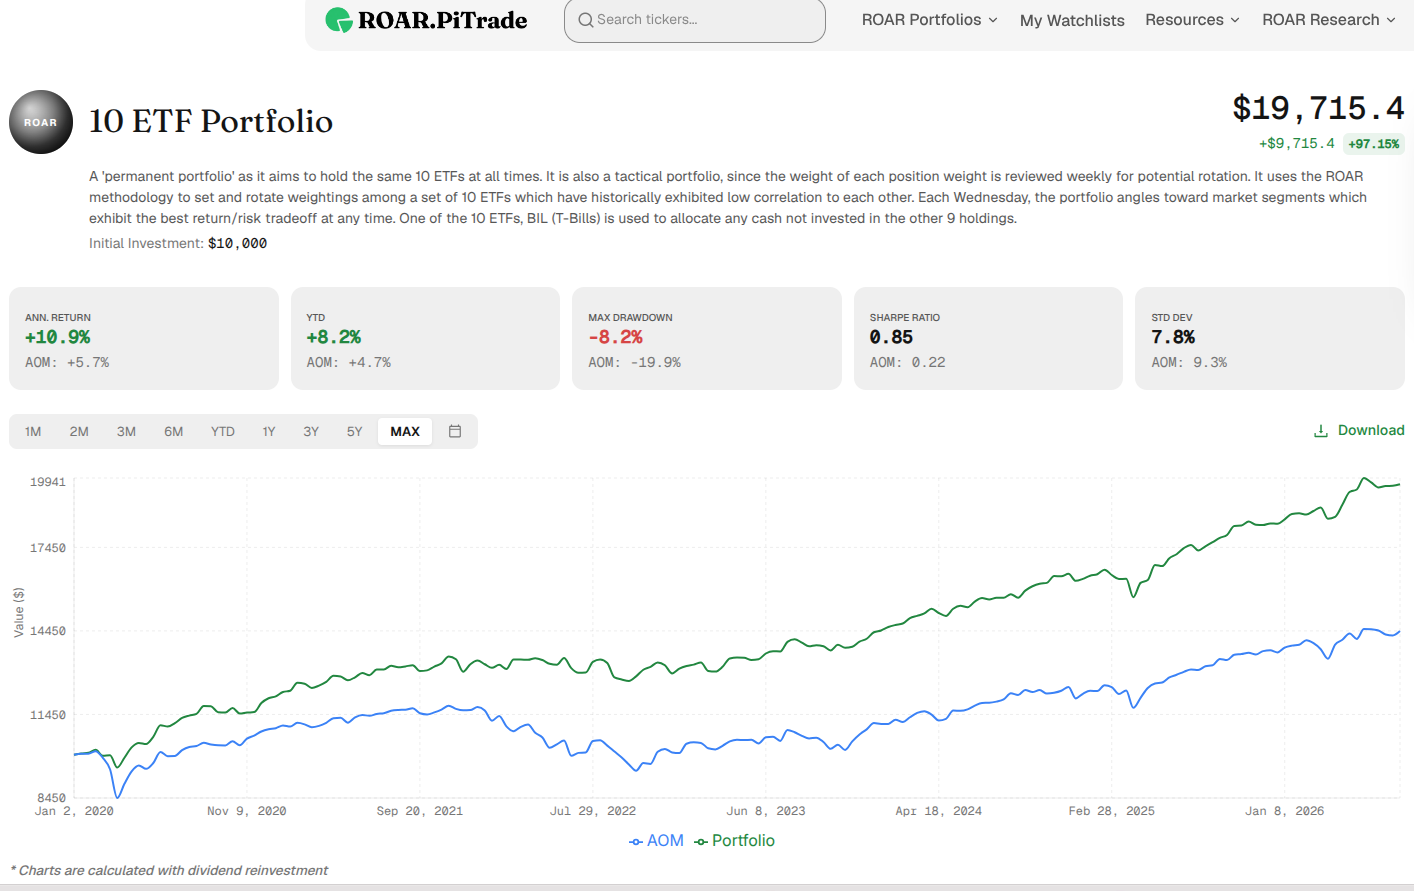Click the download arrow icon
1414x891 pixels.
[x=1321, y=431]
